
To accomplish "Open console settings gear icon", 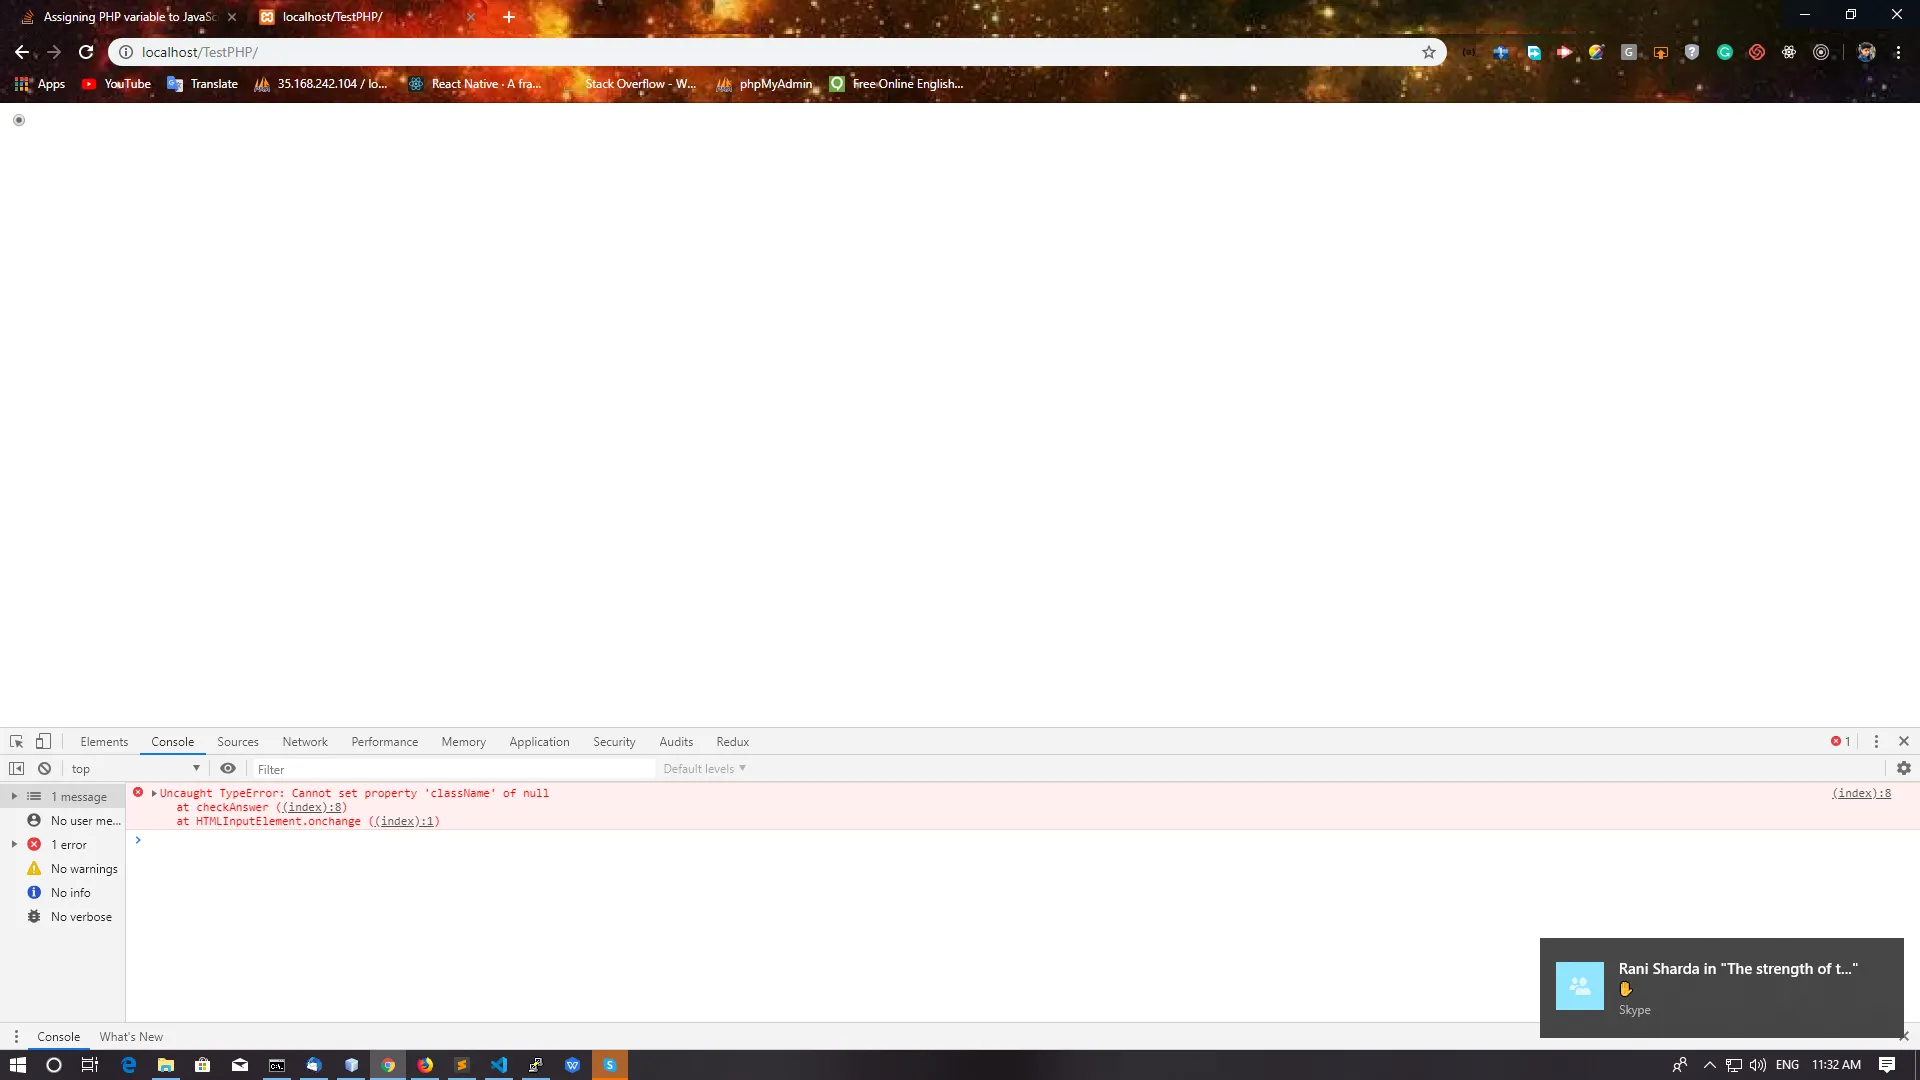I will 1903,768.
